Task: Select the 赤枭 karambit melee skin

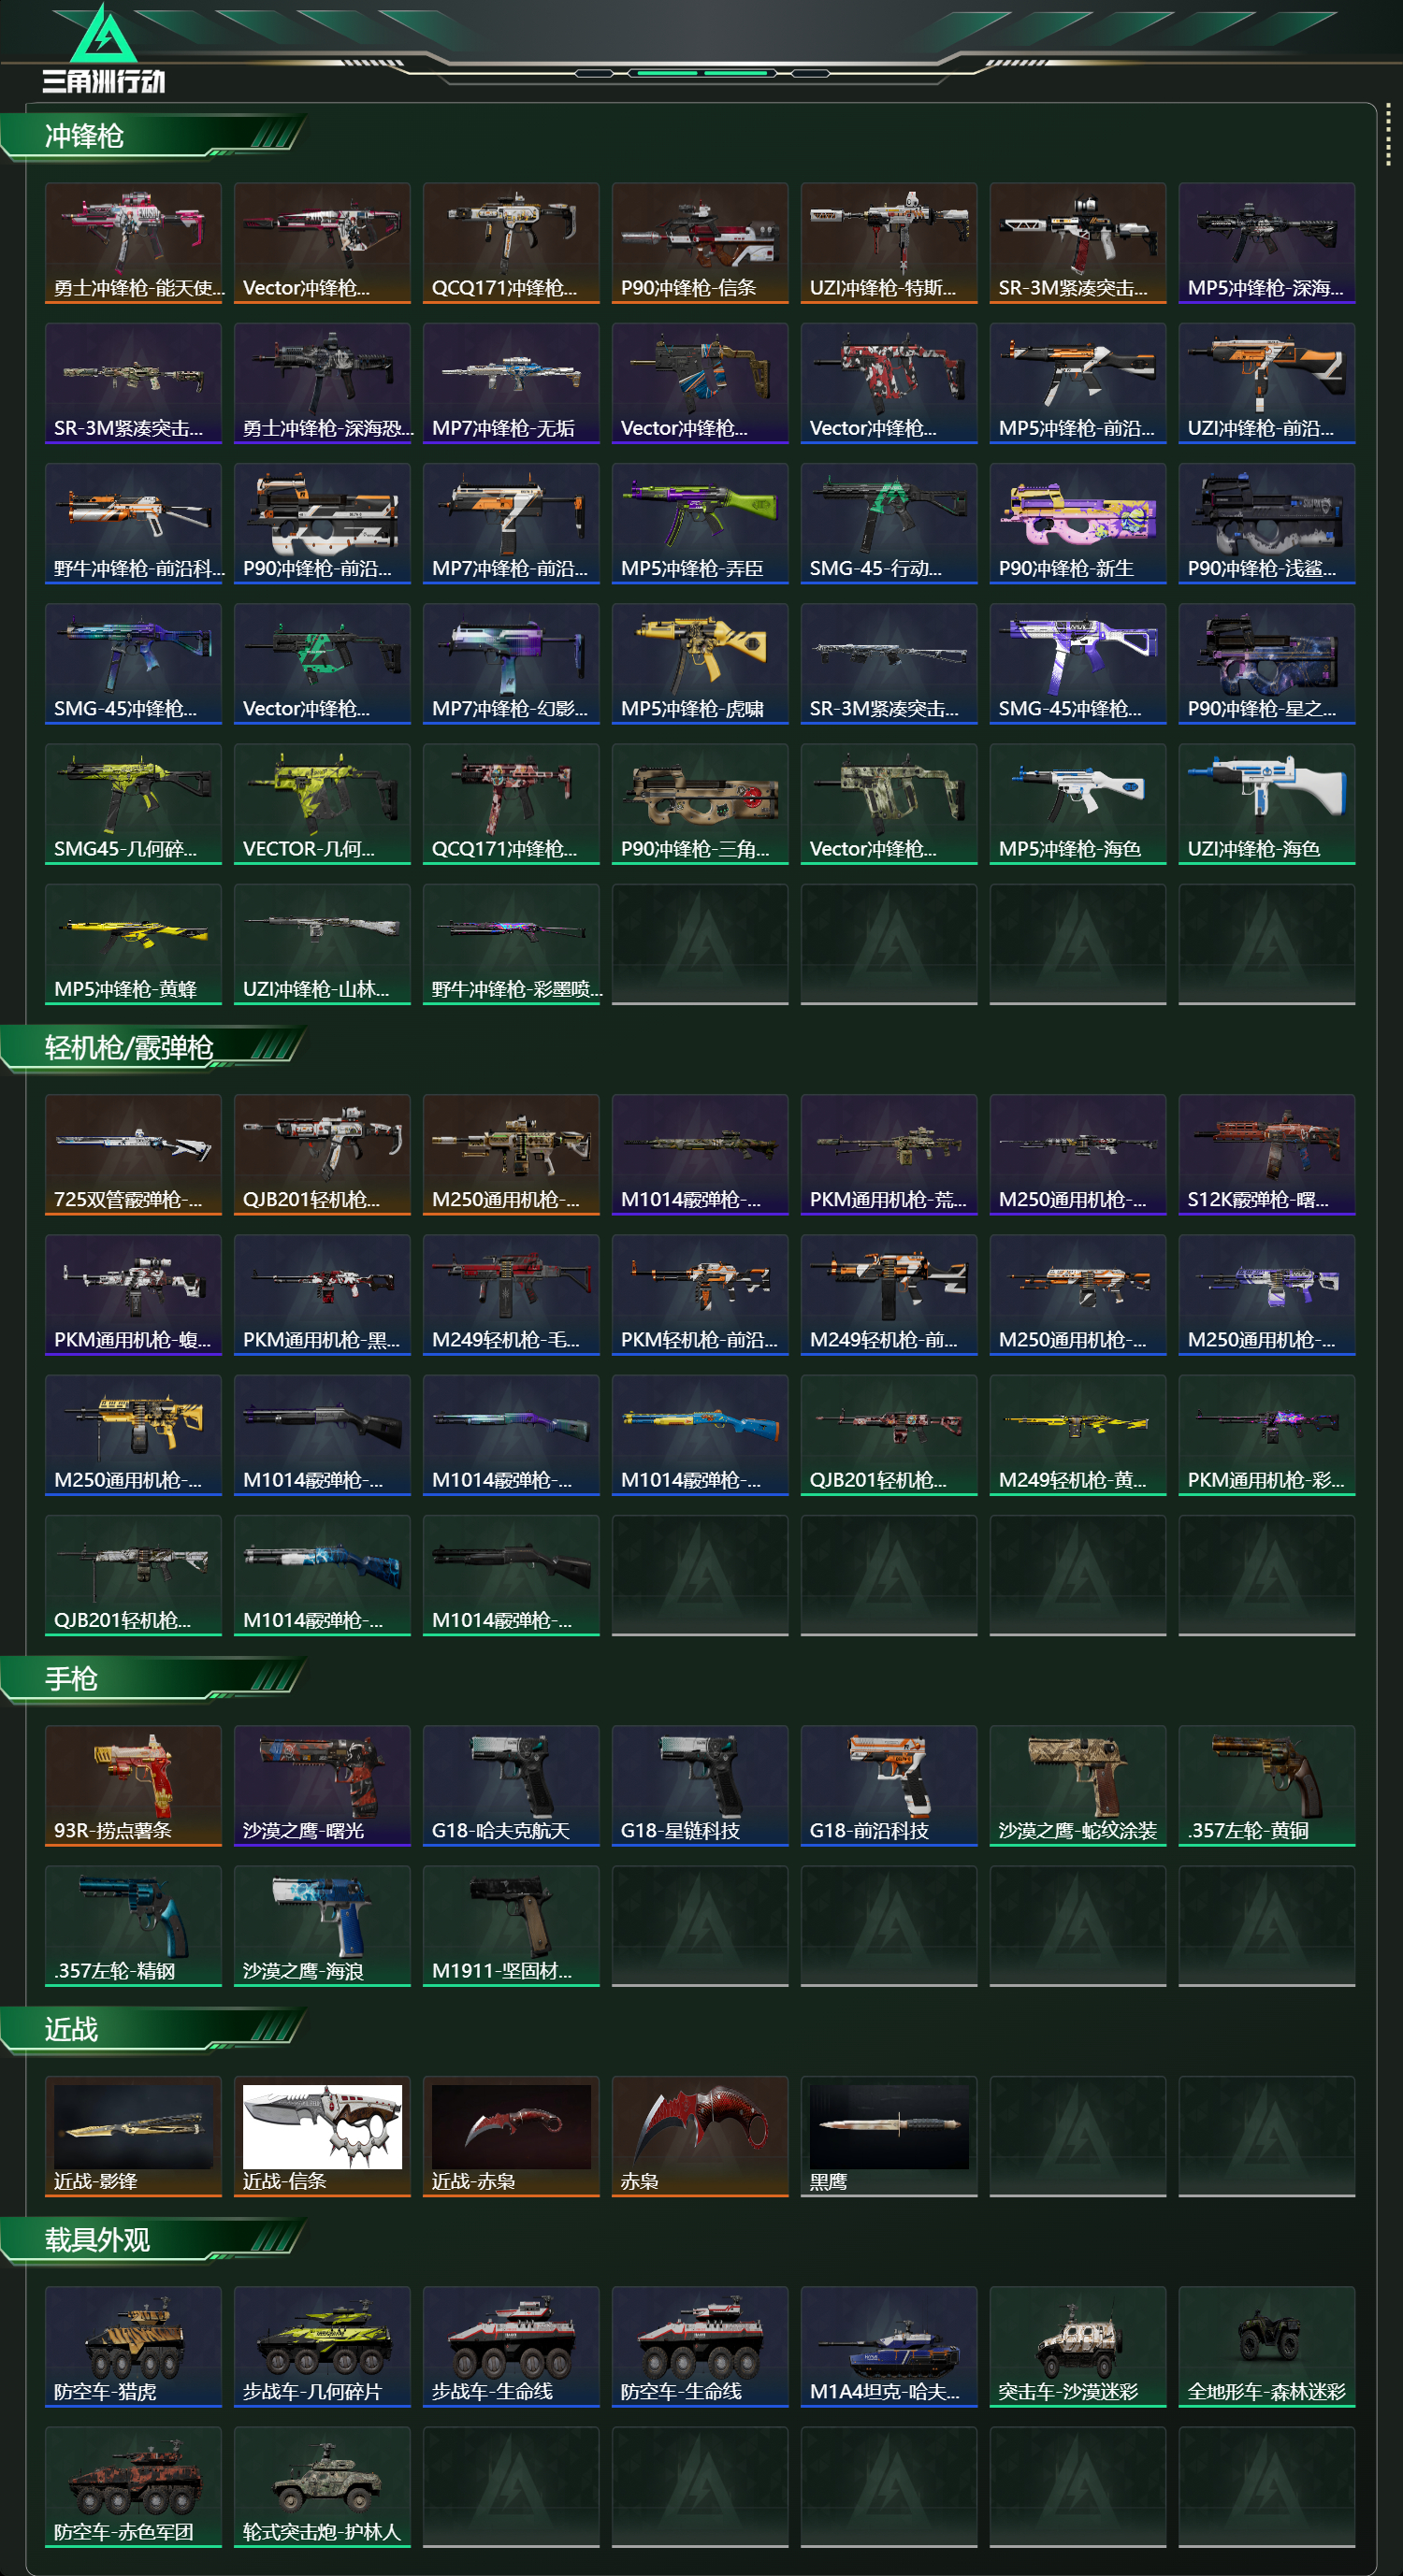Action: click(x=699, y=2135)
